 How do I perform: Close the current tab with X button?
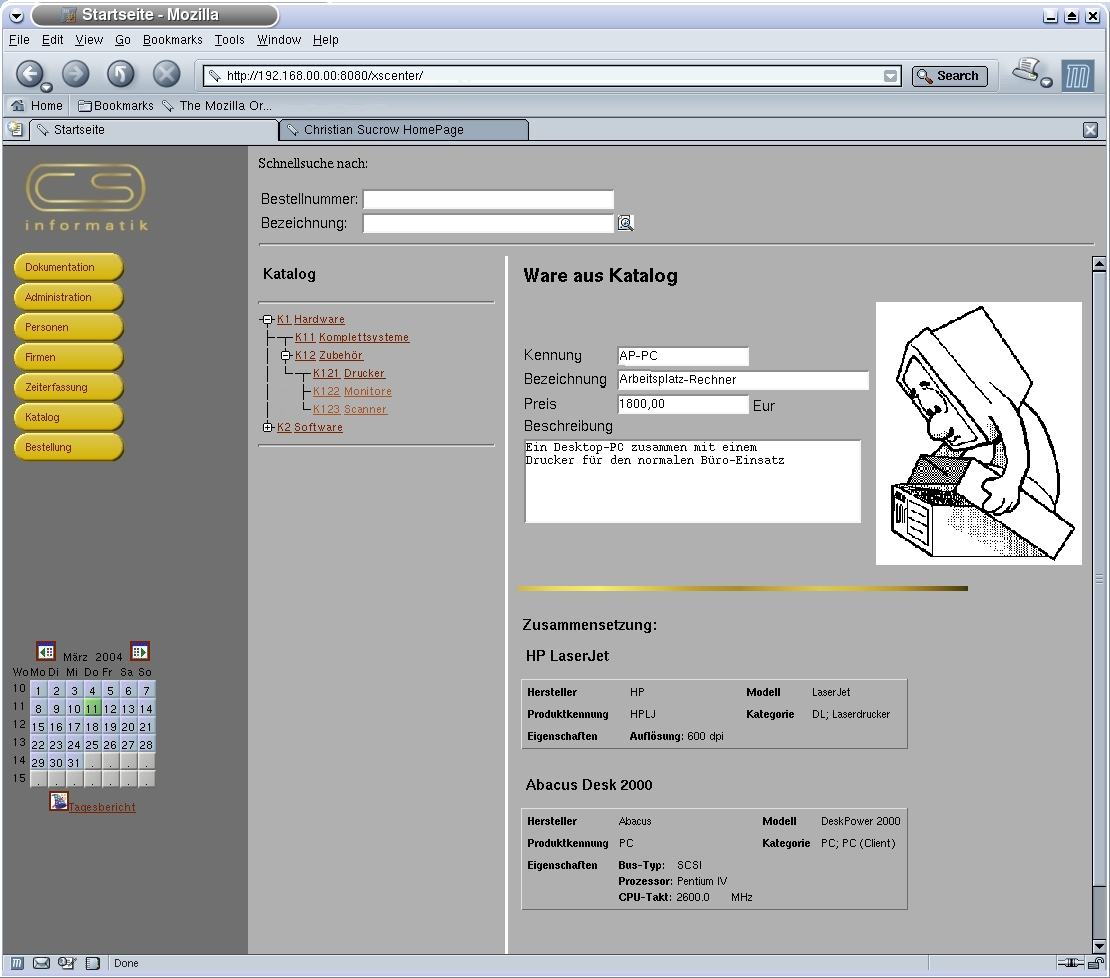tap(1090, 130)
